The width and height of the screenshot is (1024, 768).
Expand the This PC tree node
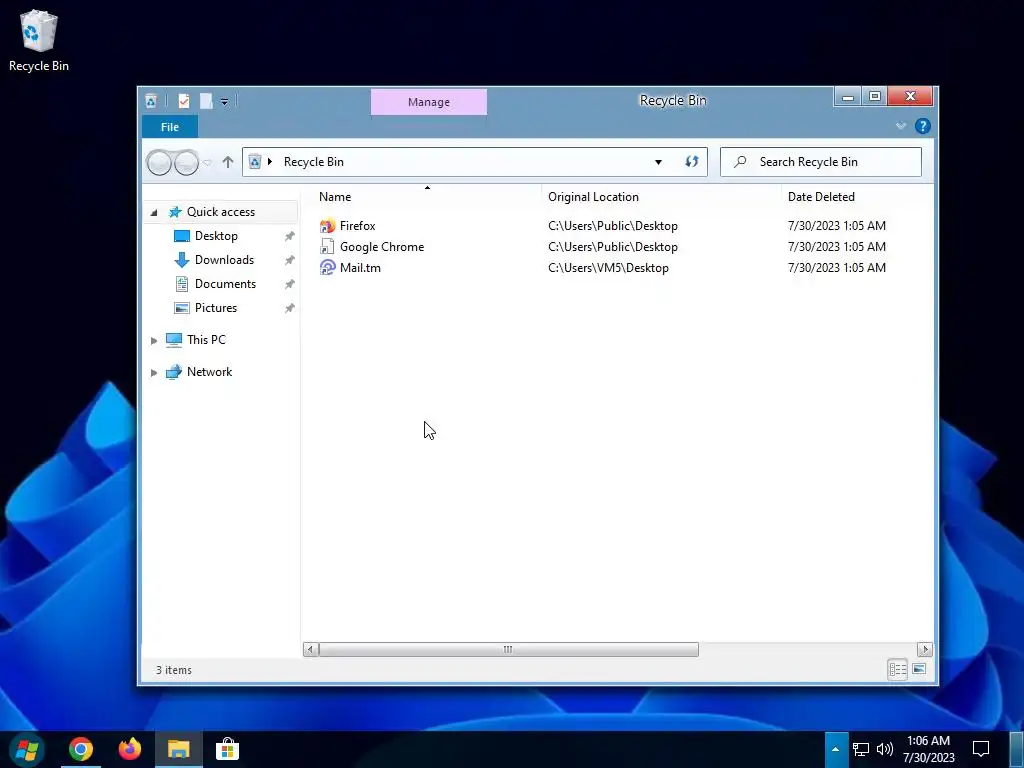pos(154,340)
